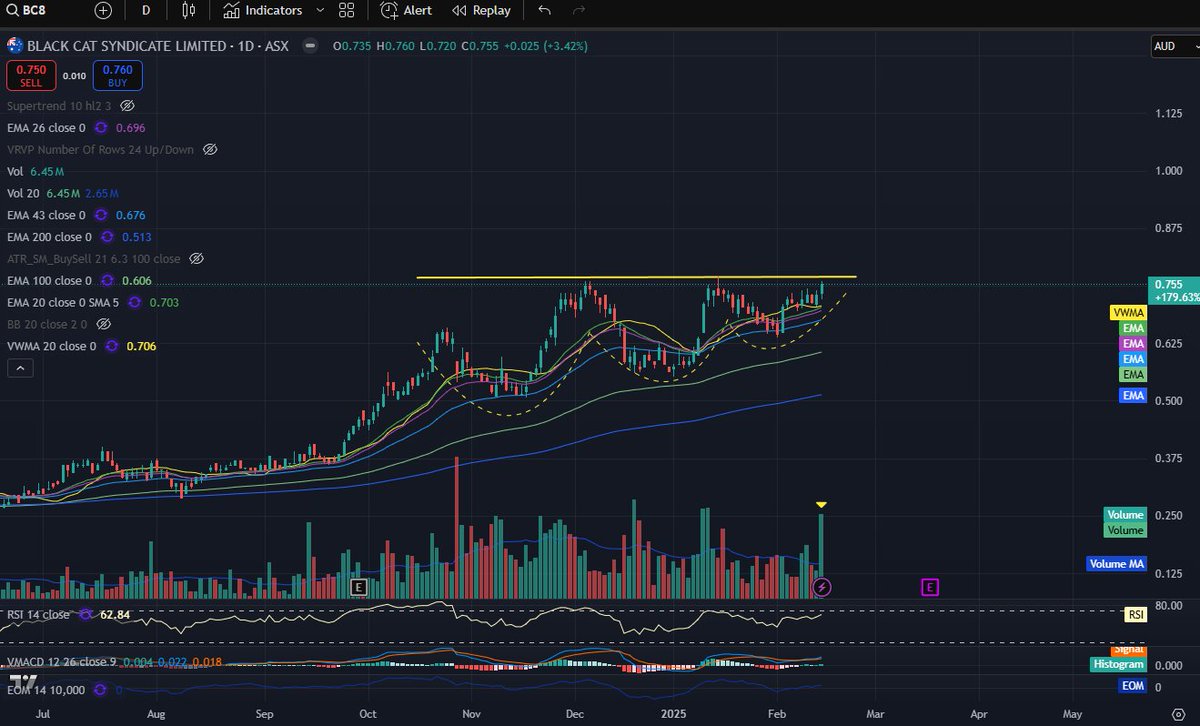
Task: Click the grey E earnings marker in October
Action: 359,586
